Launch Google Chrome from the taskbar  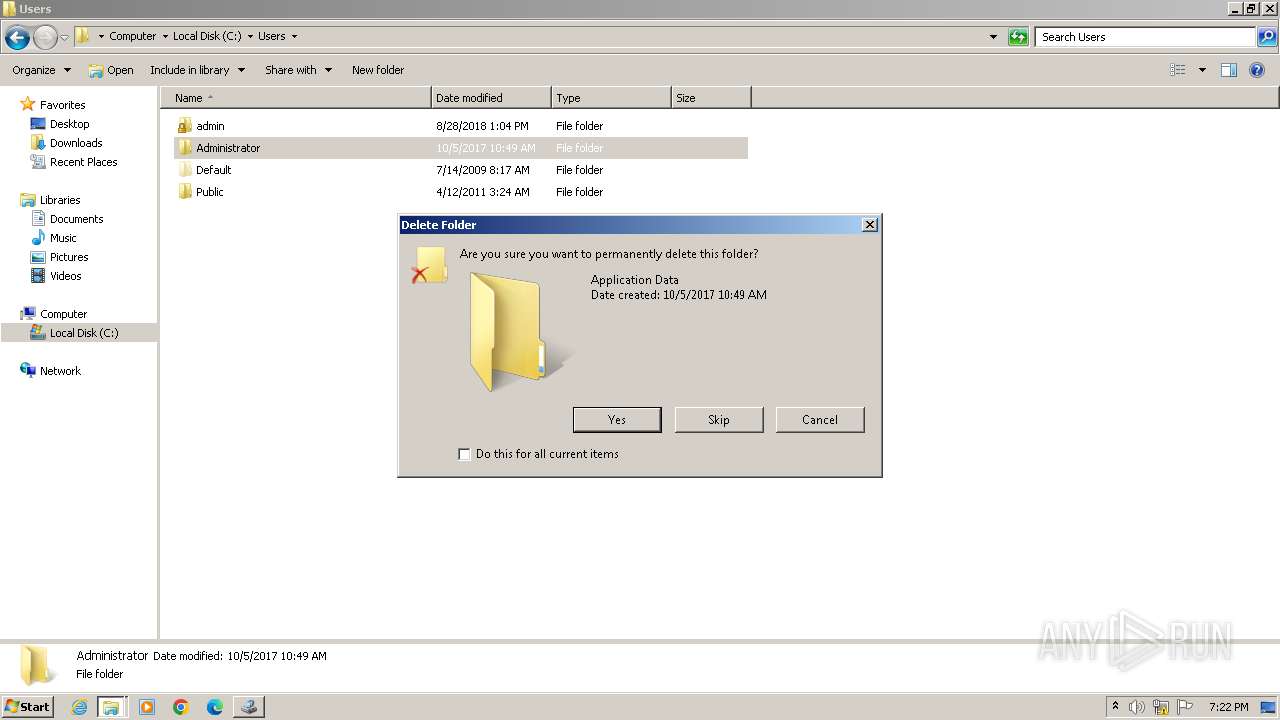(x=181, y=707)
